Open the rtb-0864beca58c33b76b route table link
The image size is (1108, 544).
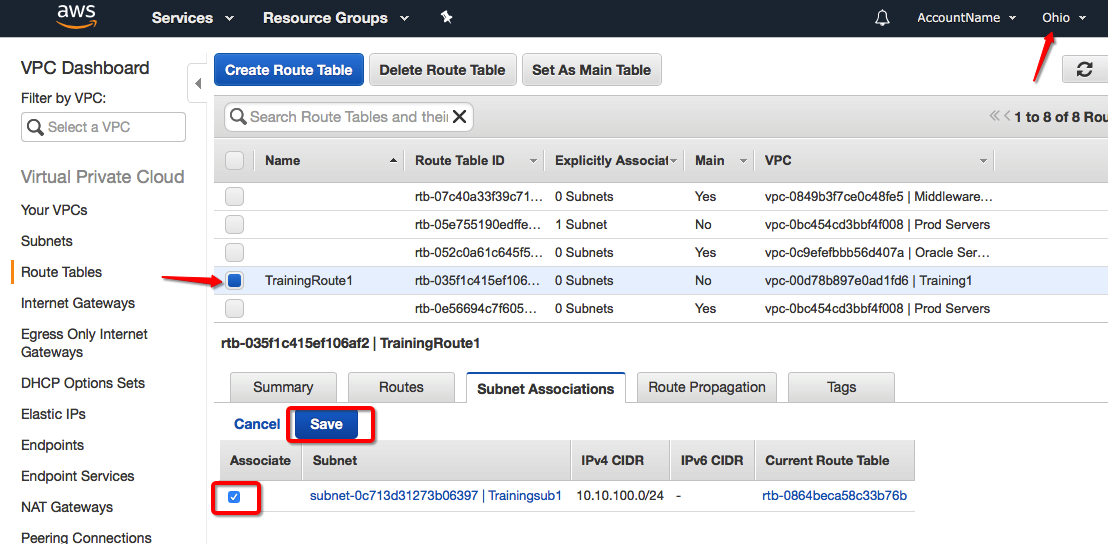pos(834,496)
